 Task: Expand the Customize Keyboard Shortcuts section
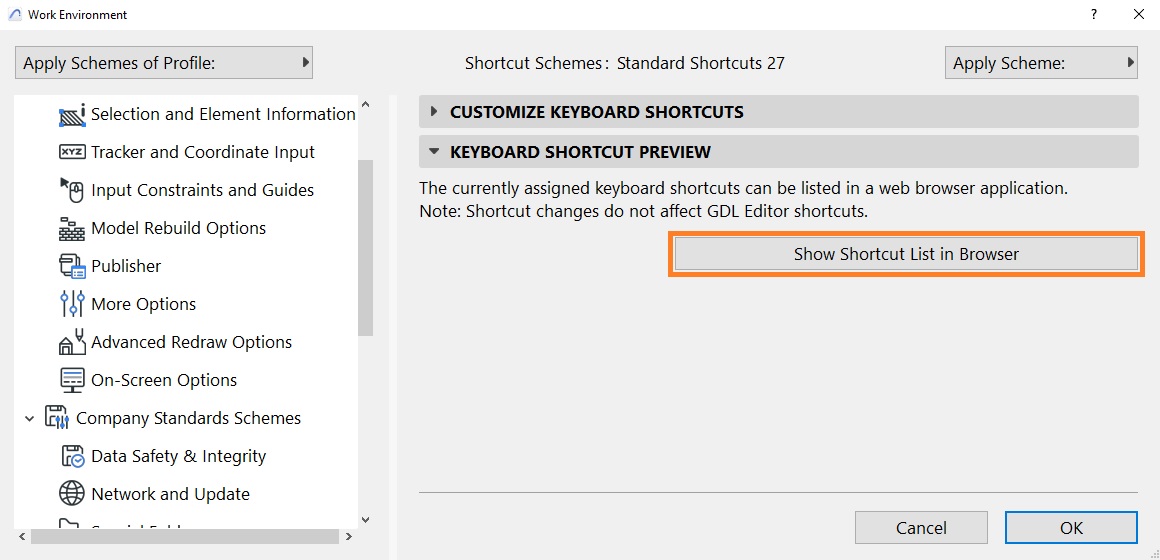(435, 112)
